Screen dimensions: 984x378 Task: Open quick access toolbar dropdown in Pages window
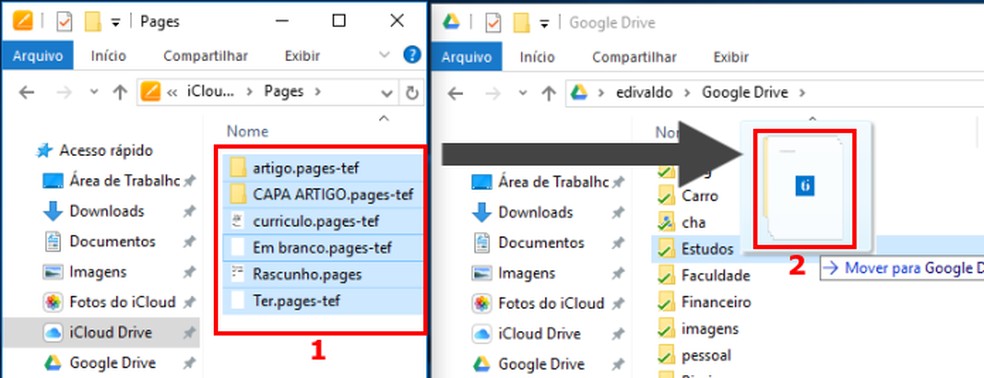click(x=115, y=23)
